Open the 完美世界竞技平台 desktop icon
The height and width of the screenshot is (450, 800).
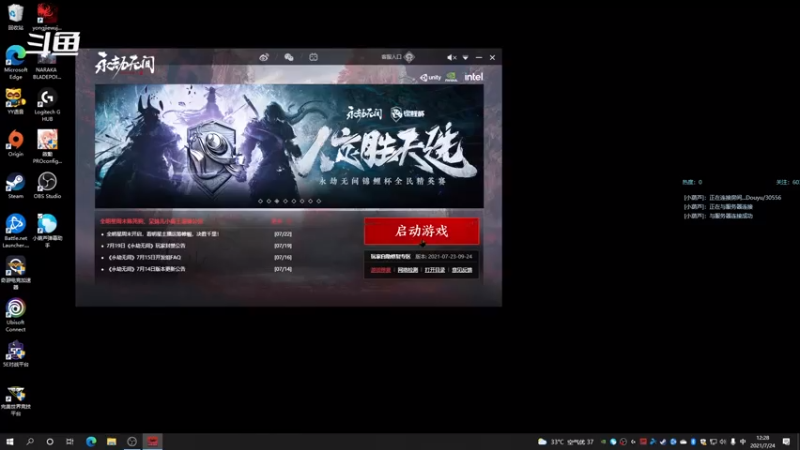15,400
